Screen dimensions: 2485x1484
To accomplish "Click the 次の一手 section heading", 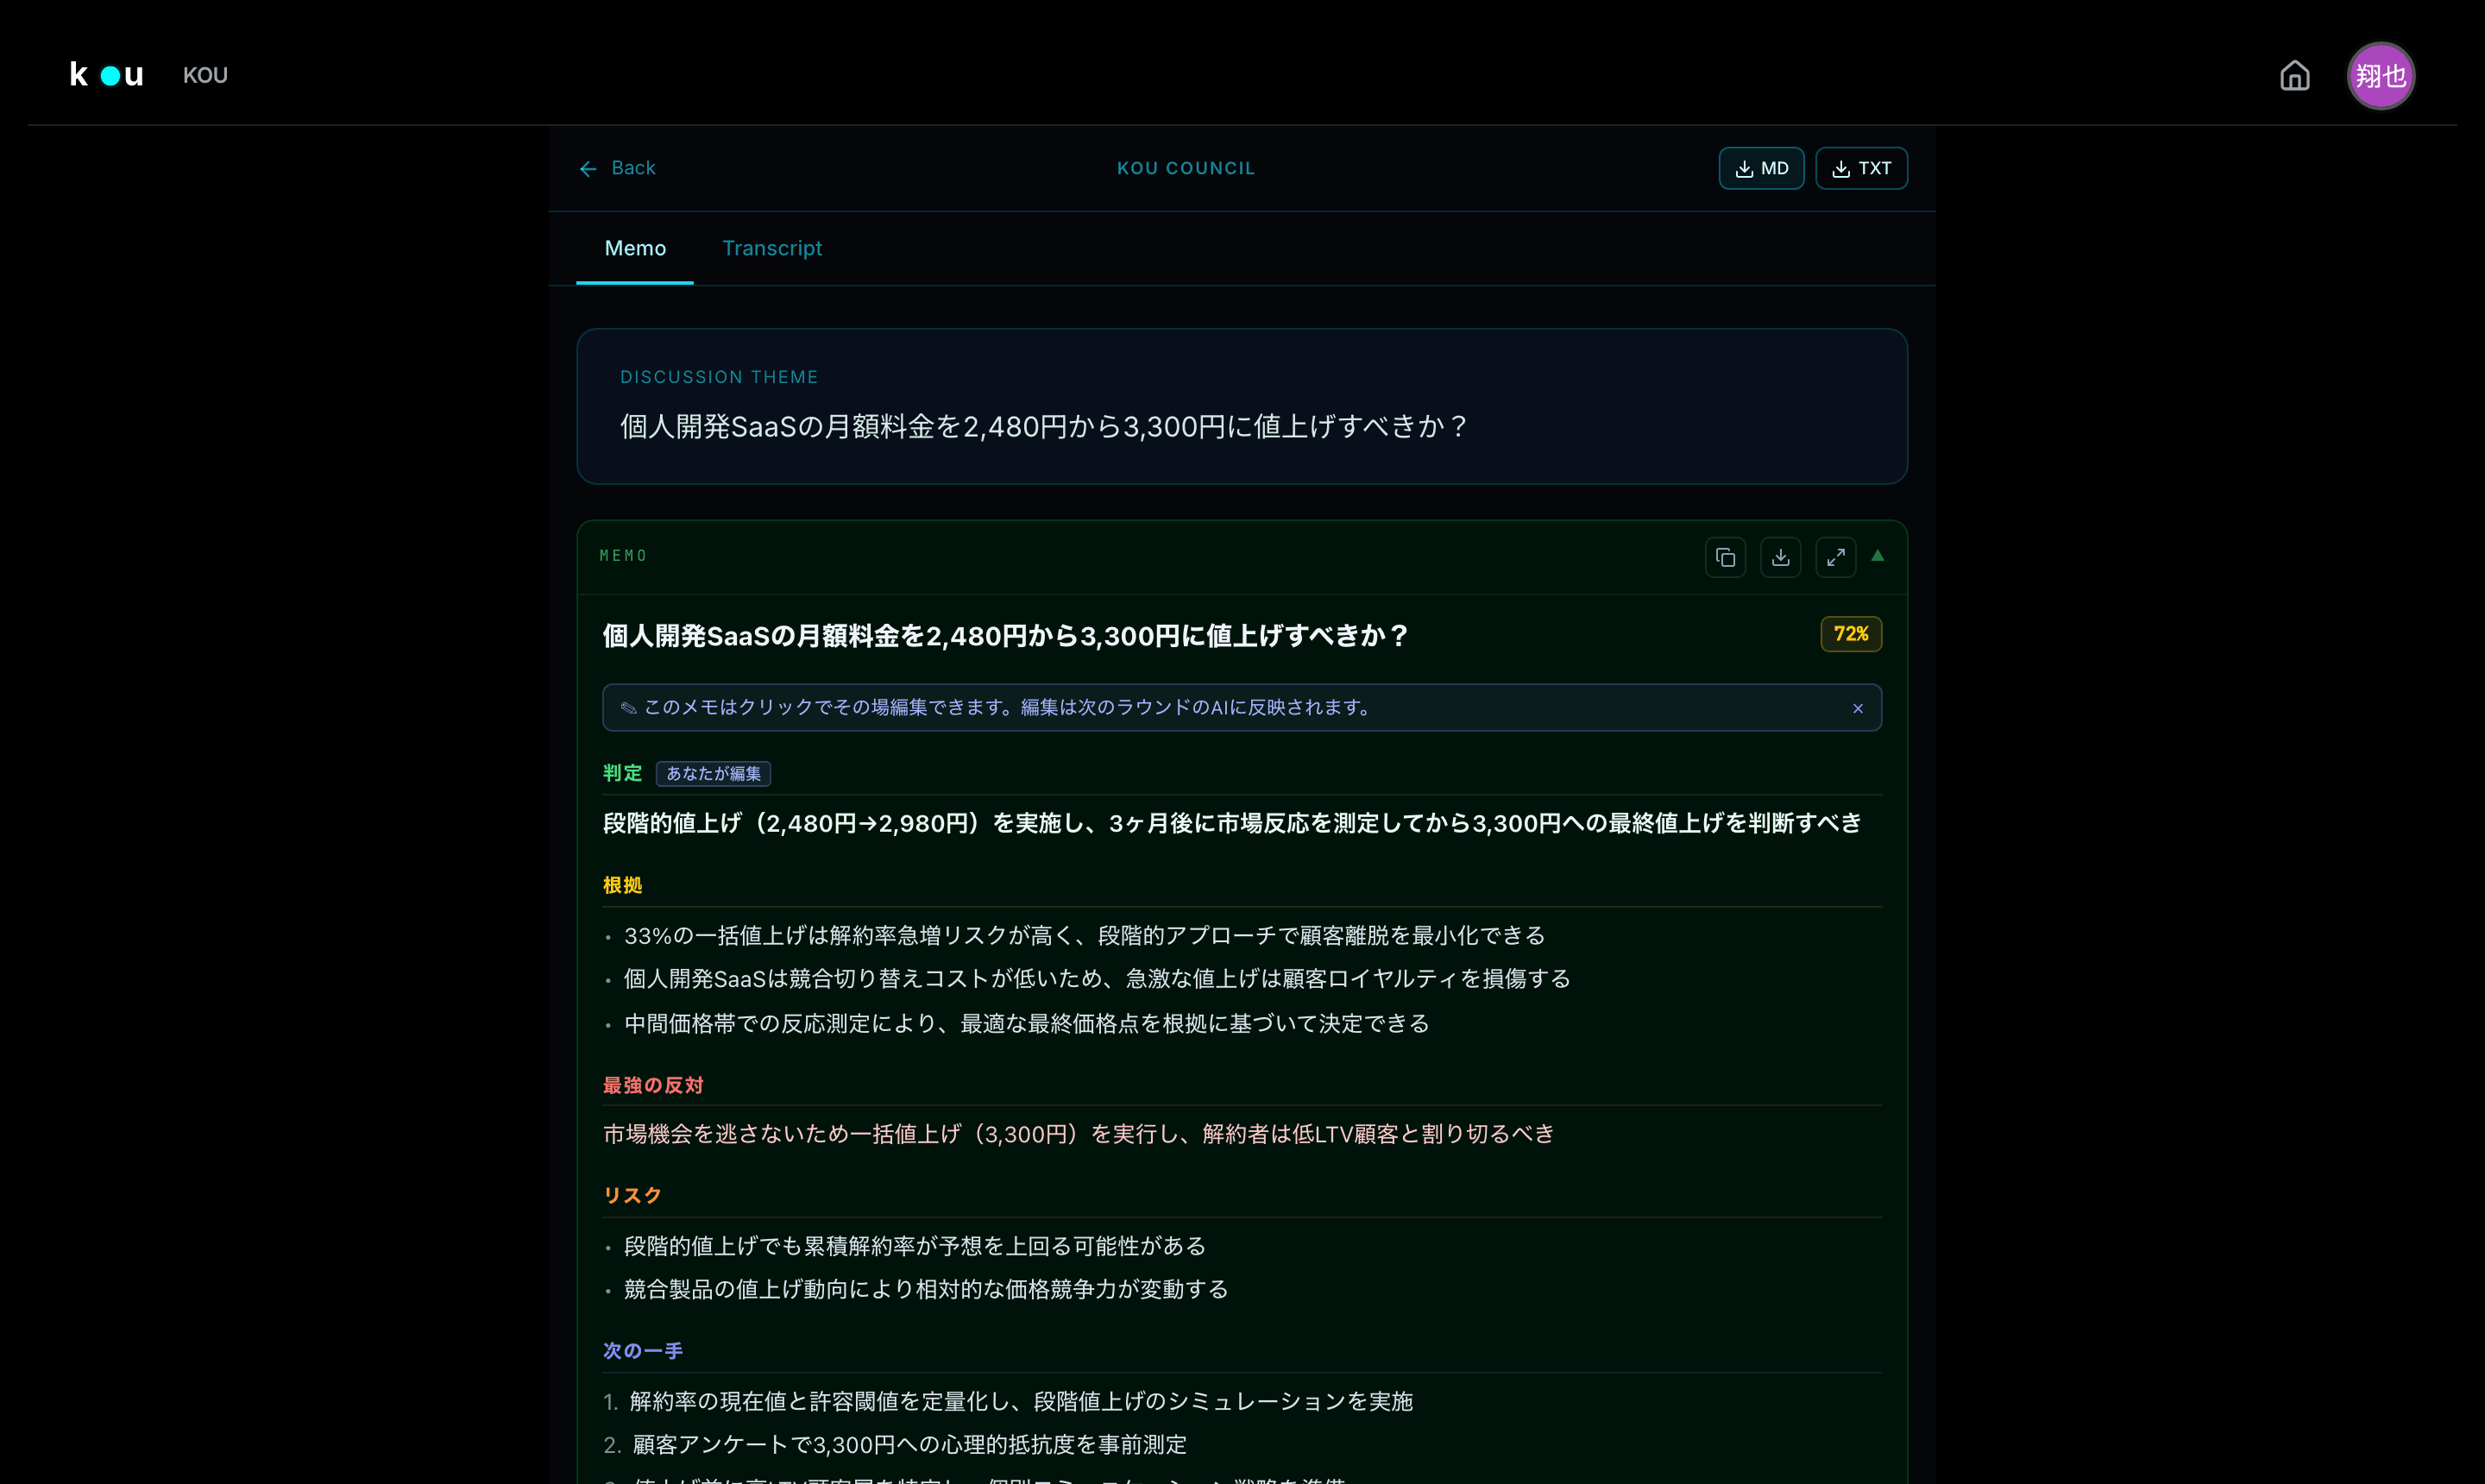I will [642, 1351].
